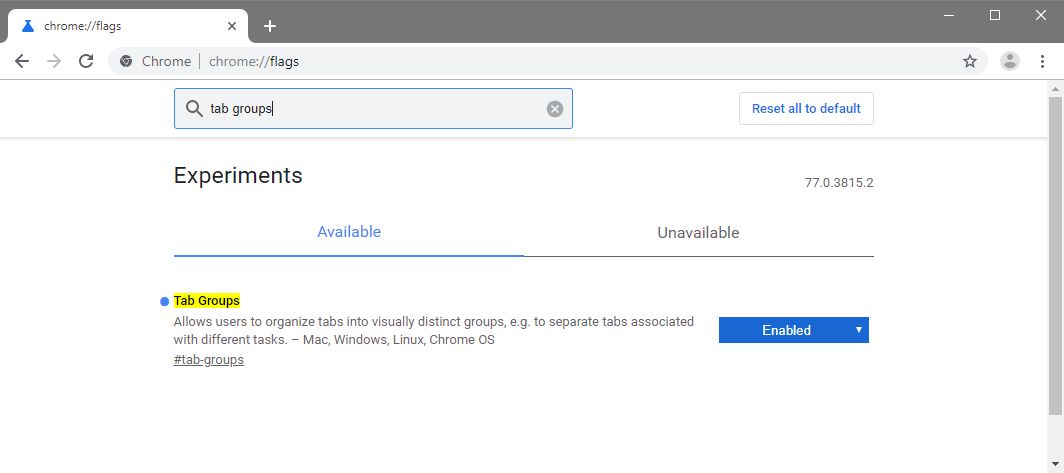This screenshot has height=473, width=1064.
Task: Bookmark this page with the star icon
Action: pyautogui.click(x=969, y=61)
